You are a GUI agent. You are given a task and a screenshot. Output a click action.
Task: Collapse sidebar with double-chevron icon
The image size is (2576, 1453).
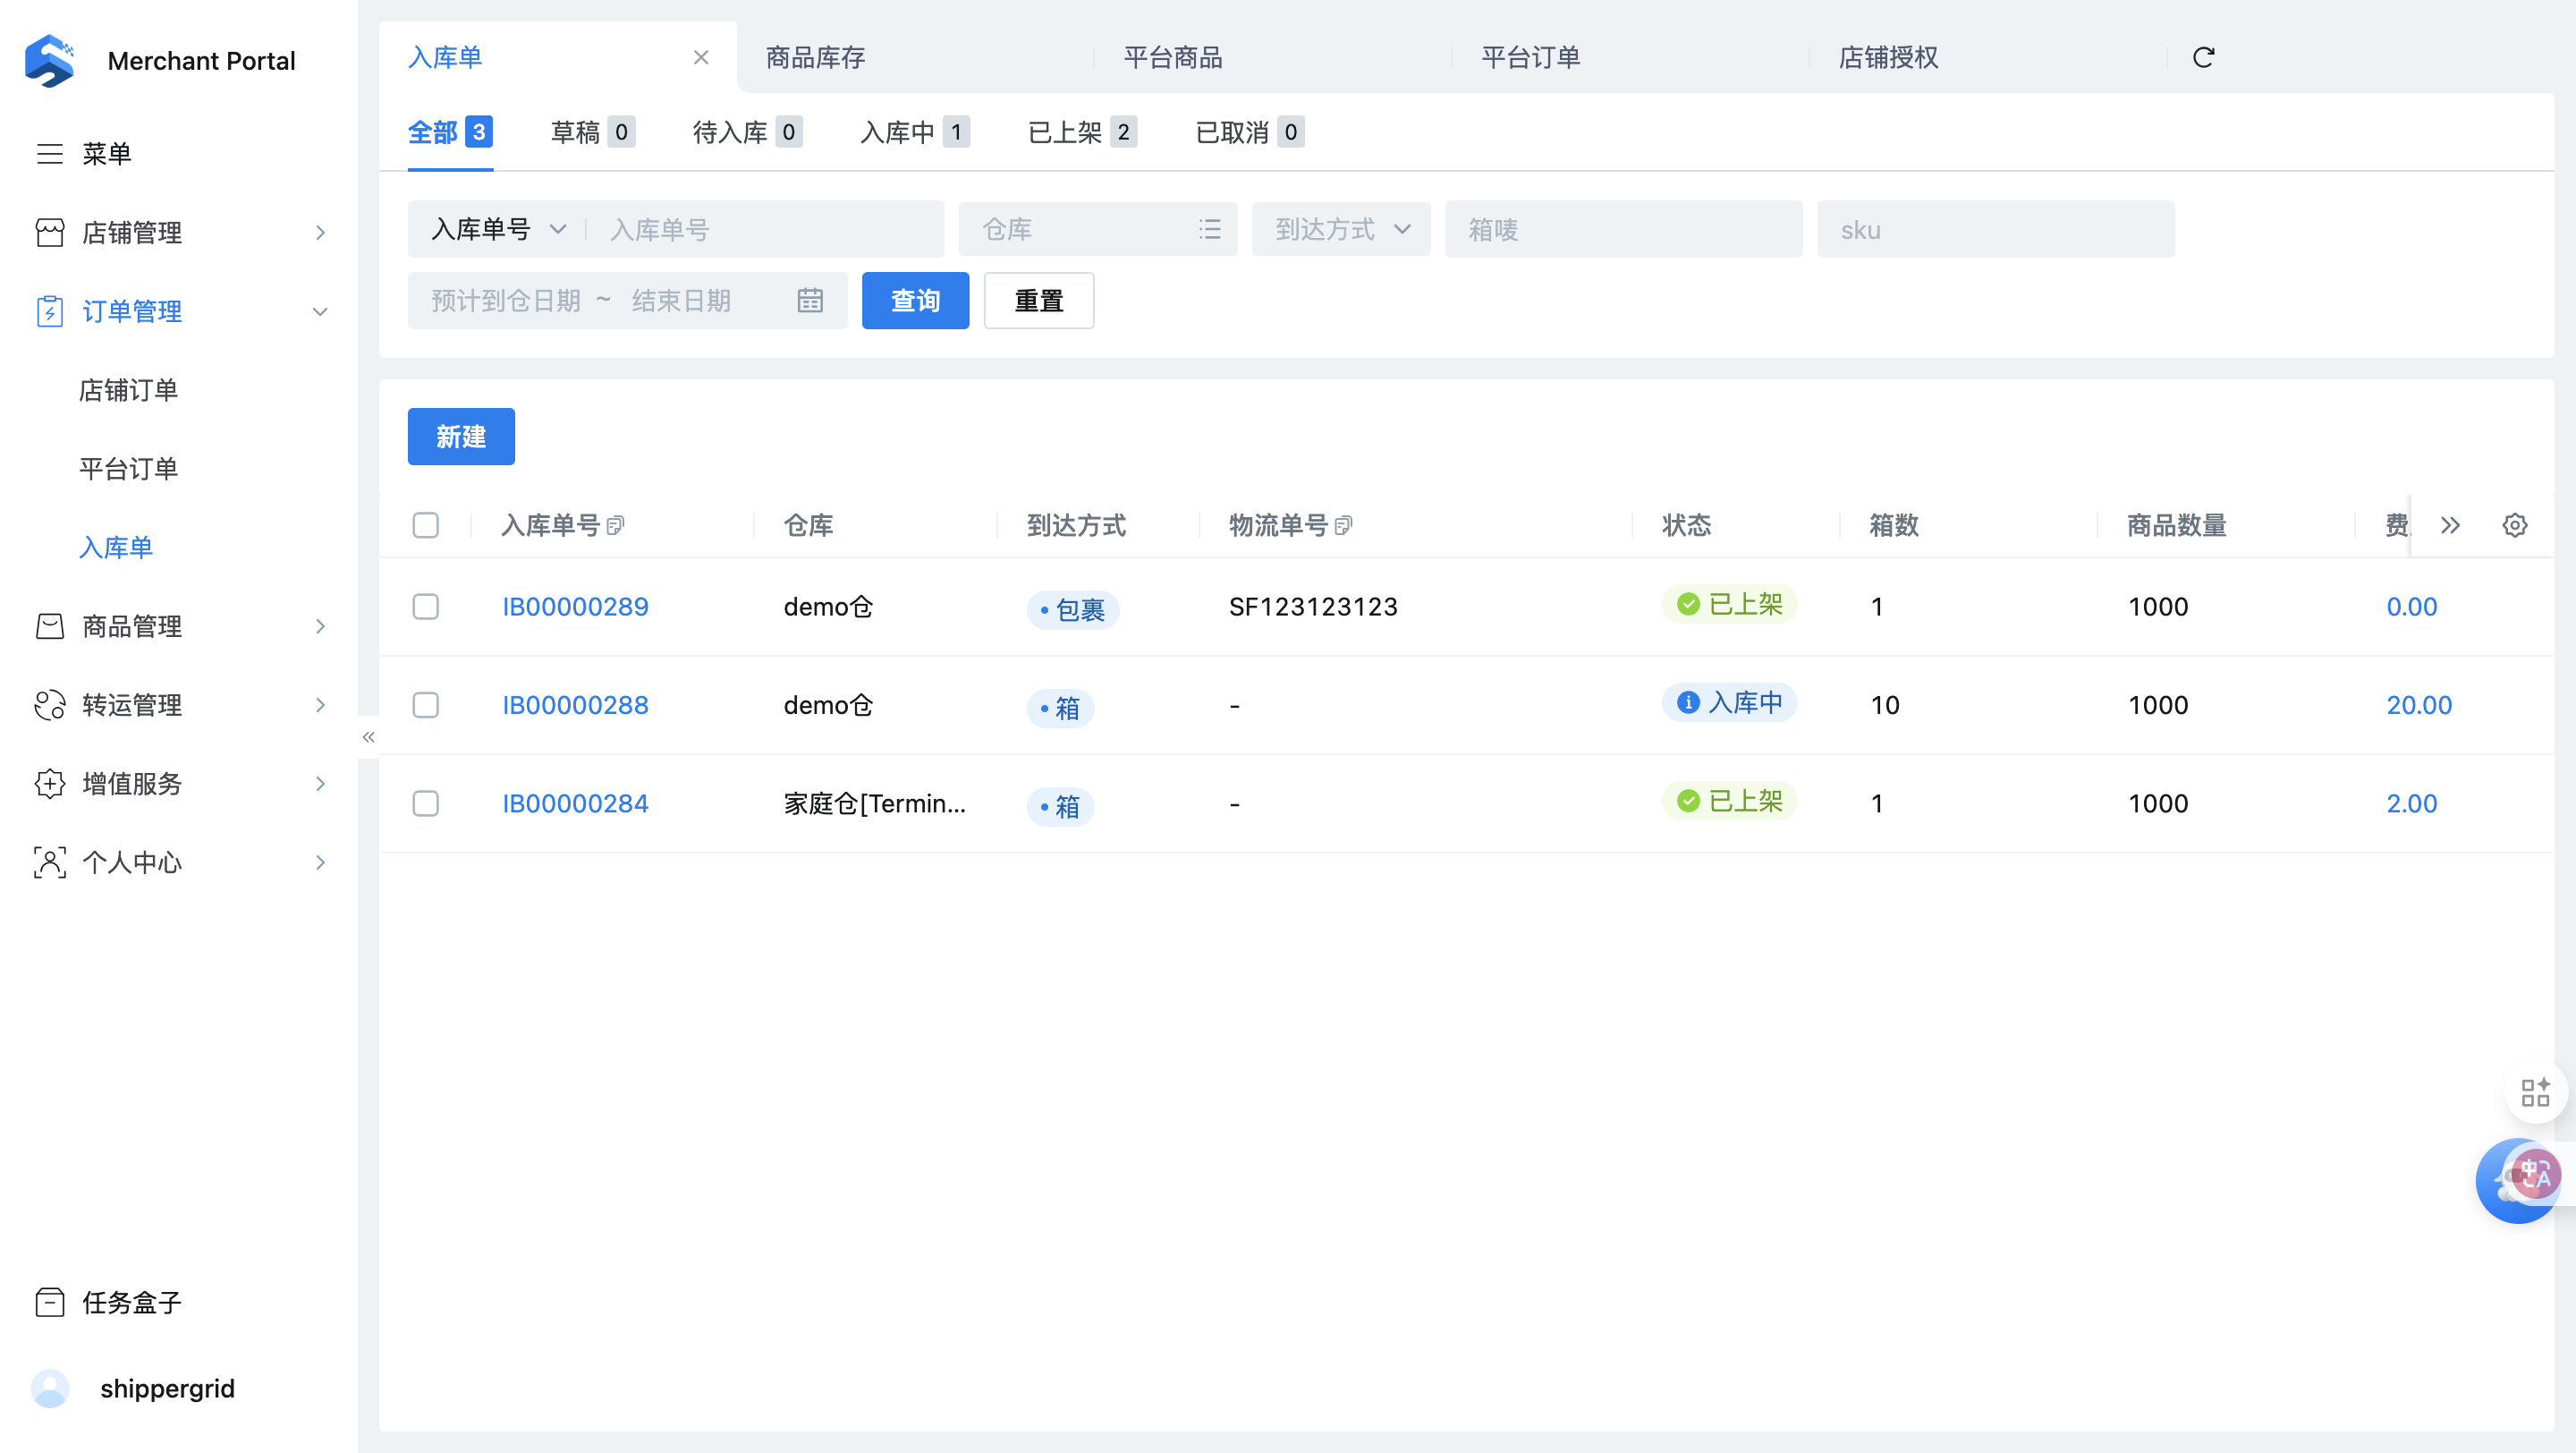[368, 737]
